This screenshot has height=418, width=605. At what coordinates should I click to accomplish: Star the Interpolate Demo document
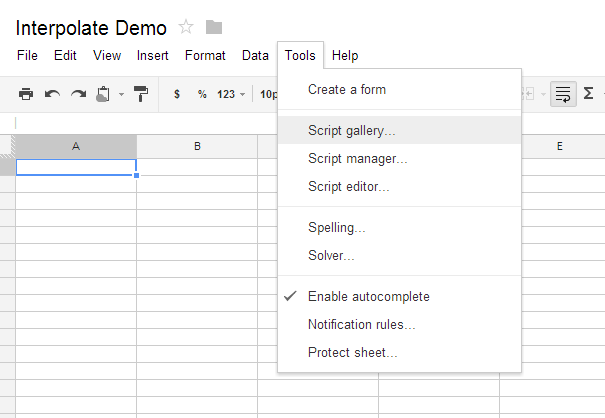(186, 27)
